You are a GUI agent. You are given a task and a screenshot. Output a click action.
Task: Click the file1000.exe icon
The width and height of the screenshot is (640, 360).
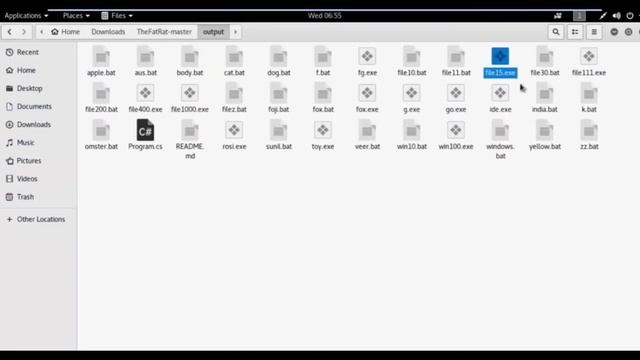point(190,93)
